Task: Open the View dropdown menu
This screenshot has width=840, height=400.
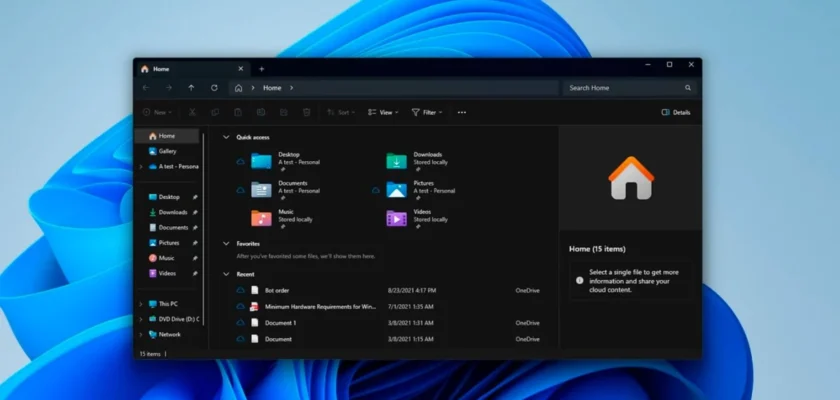Action: click(383, 112)
